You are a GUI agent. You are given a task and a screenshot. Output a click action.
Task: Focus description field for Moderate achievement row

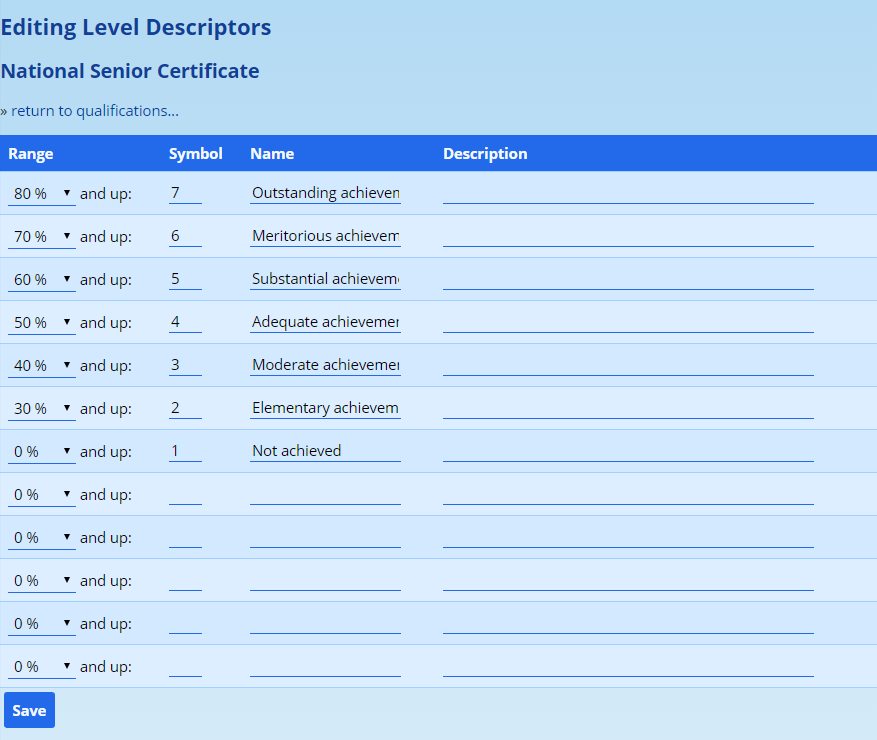point(628,365)
